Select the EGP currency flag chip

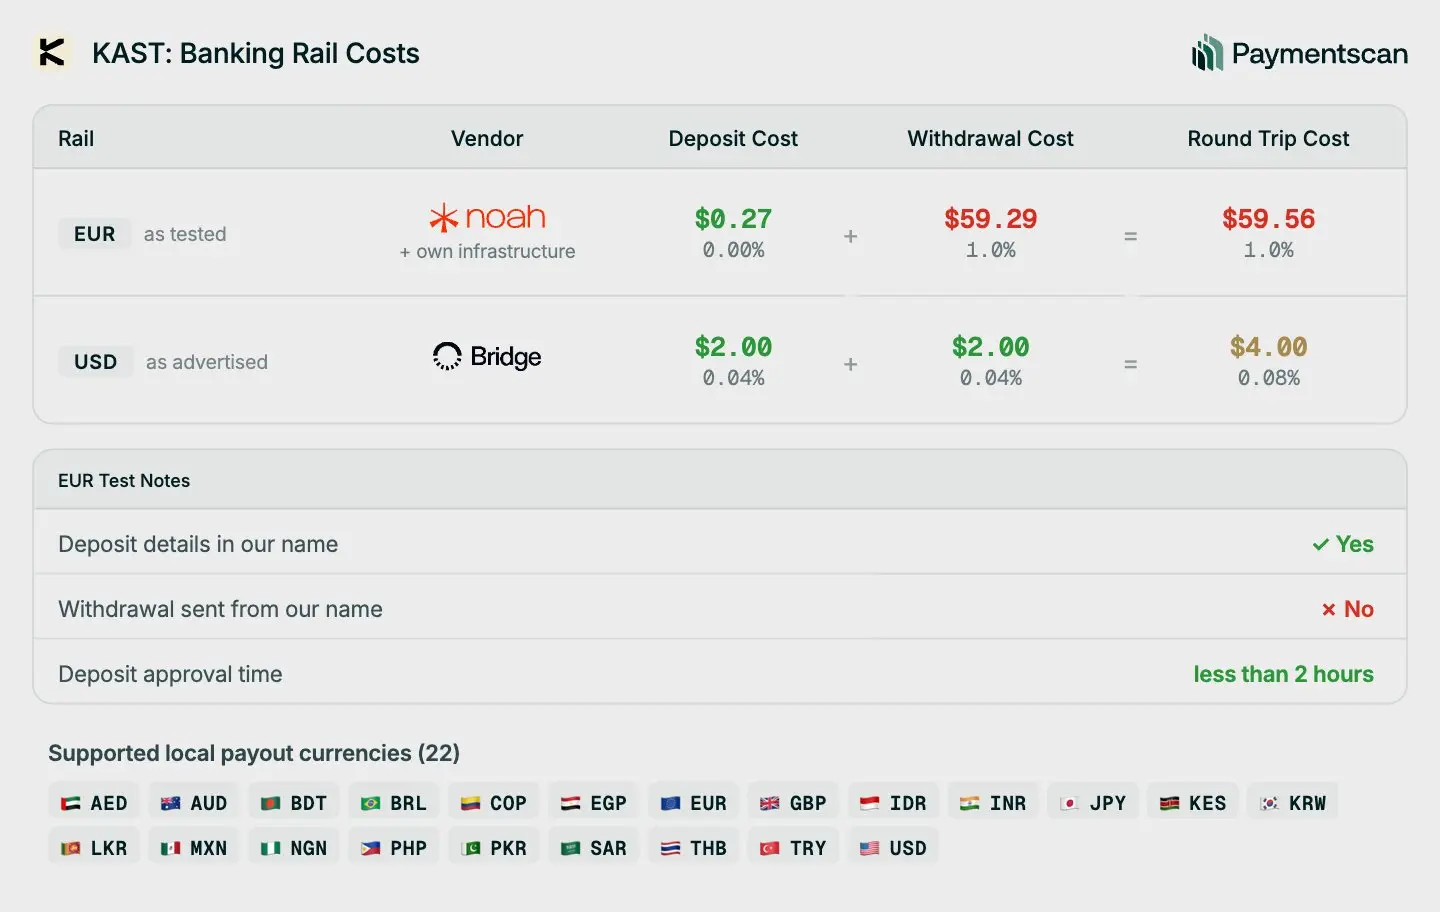coord(594,803)
